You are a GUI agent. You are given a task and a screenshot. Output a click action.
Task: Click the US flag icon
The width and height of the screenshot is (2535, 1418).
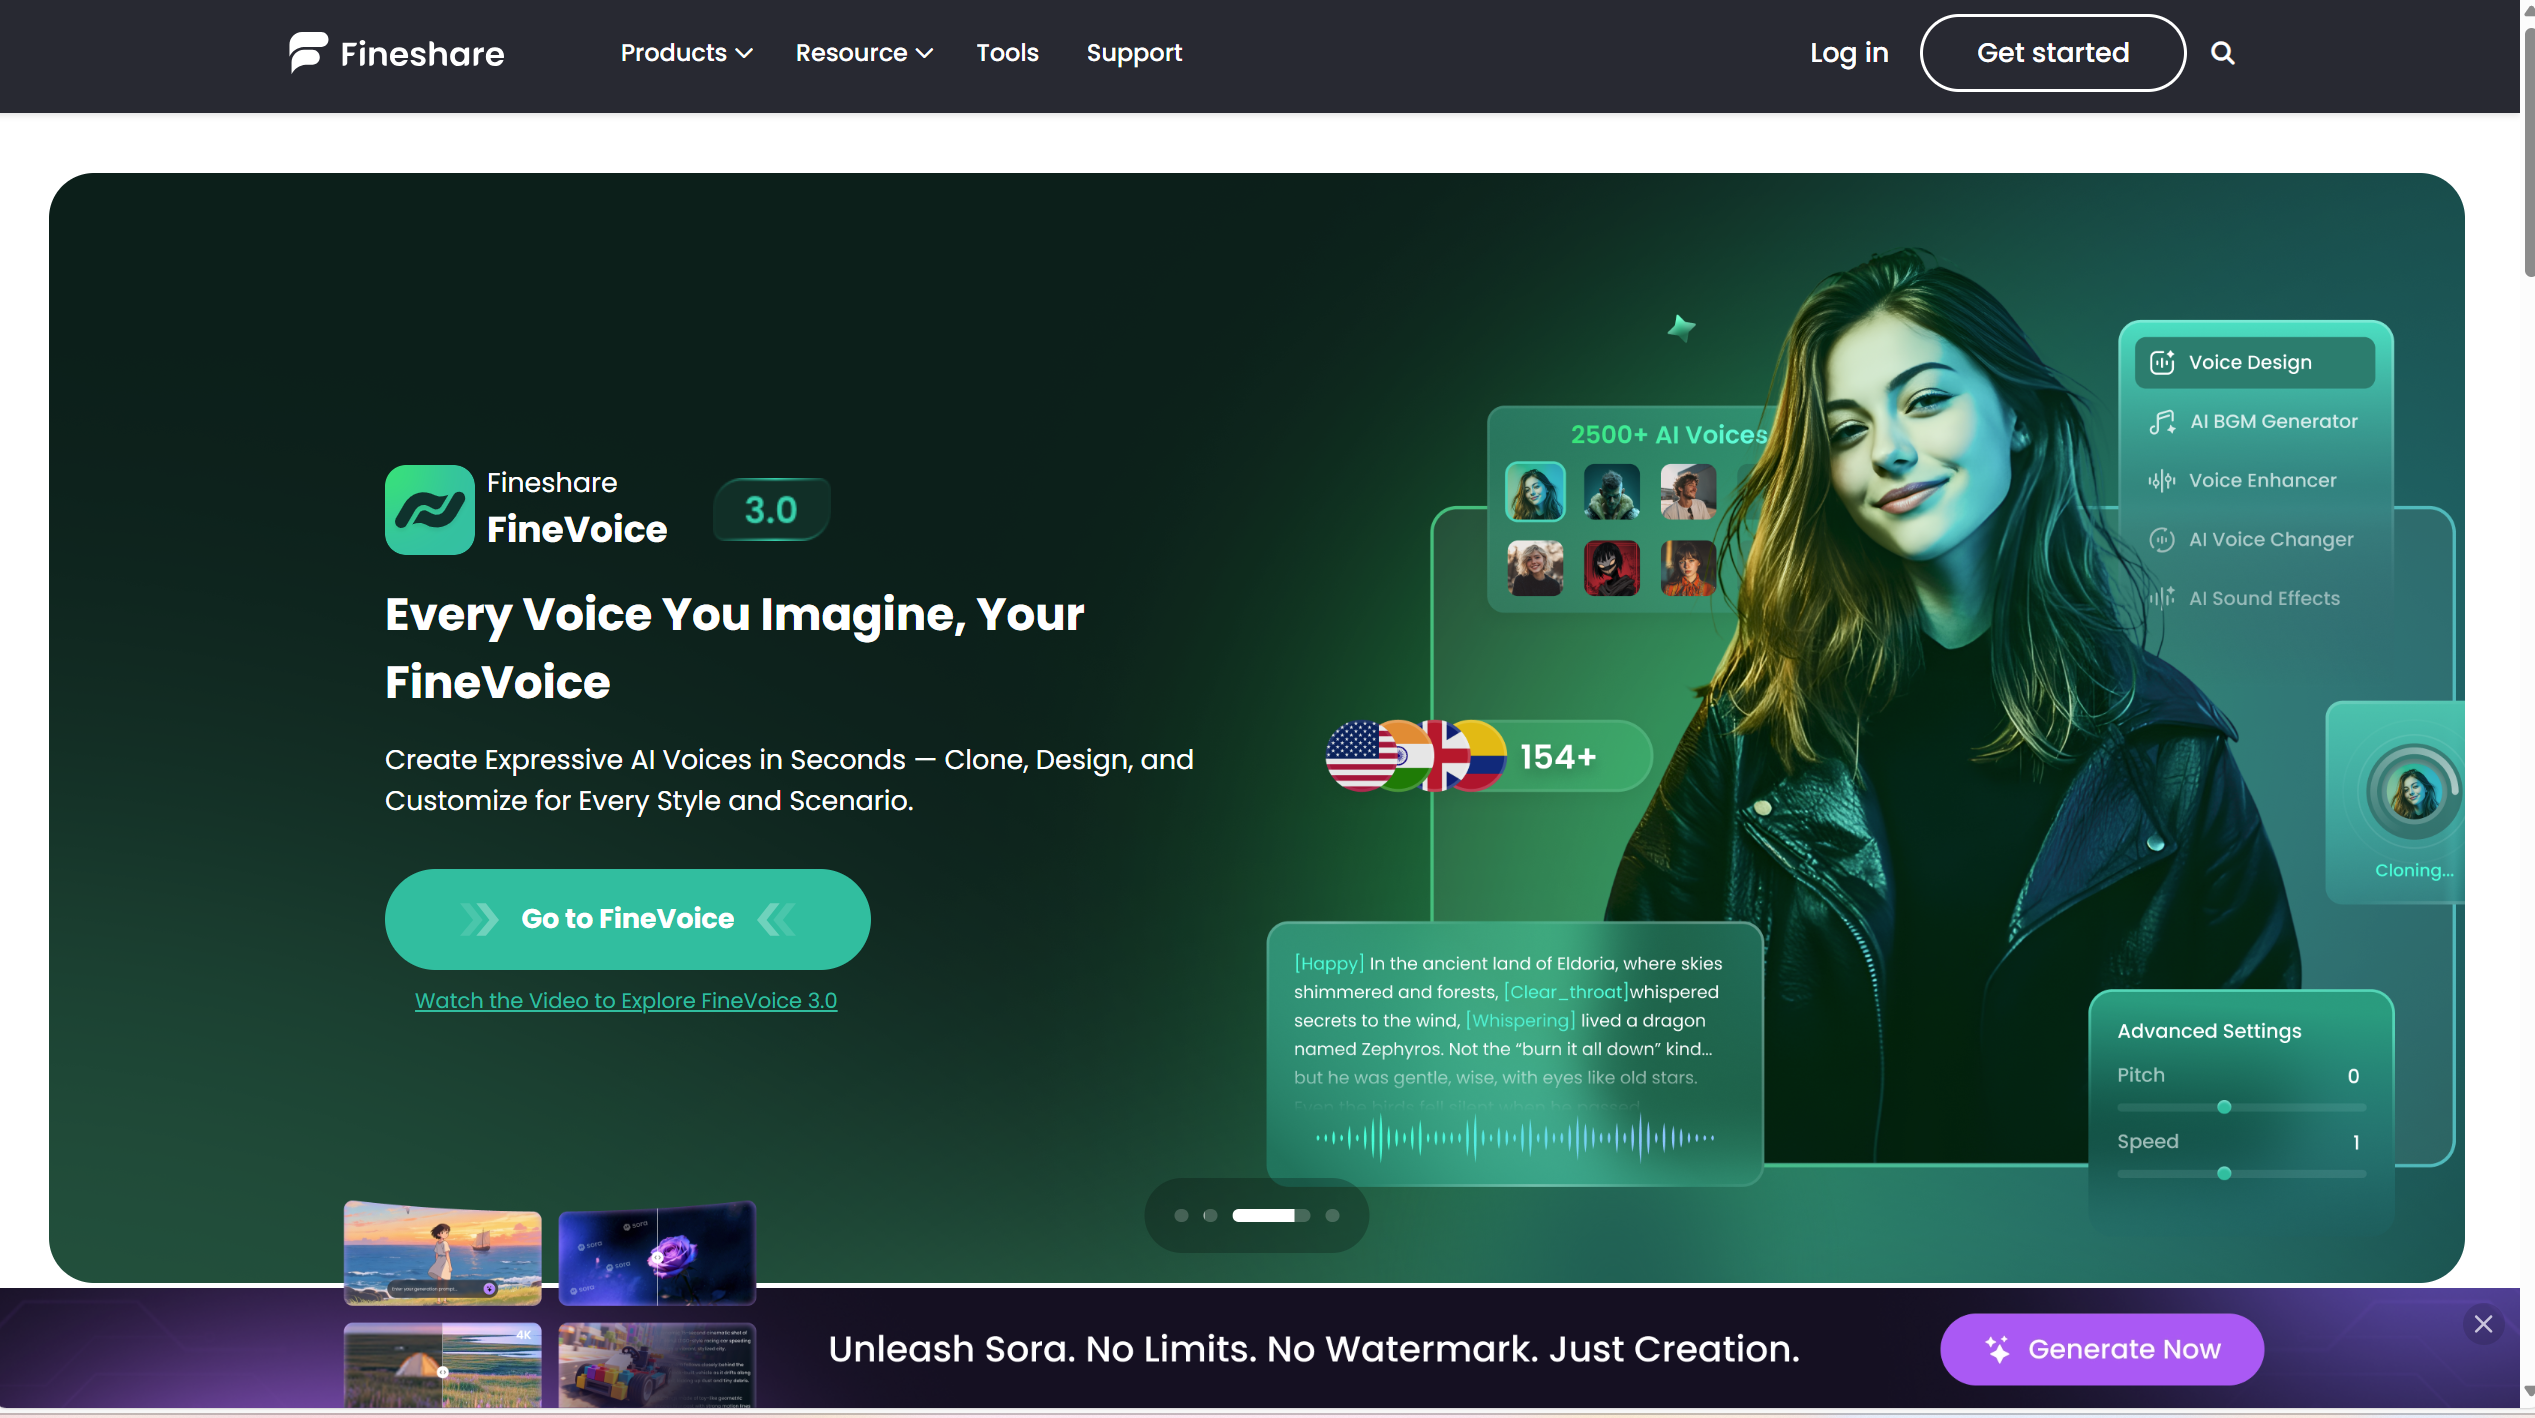(x=1360, y=756)
